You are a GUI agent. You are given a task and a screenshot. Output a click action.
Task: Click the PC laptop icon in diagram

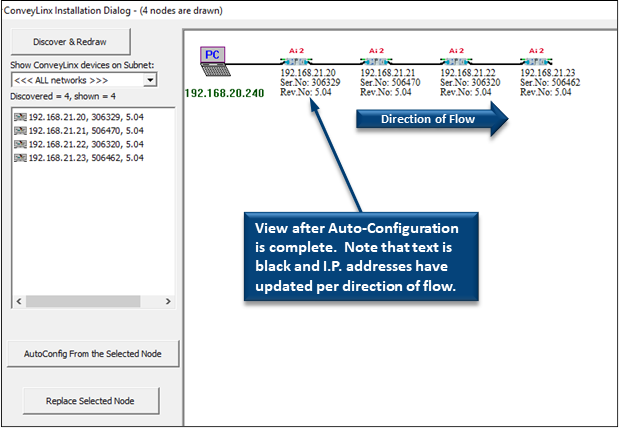coord(214,61)
